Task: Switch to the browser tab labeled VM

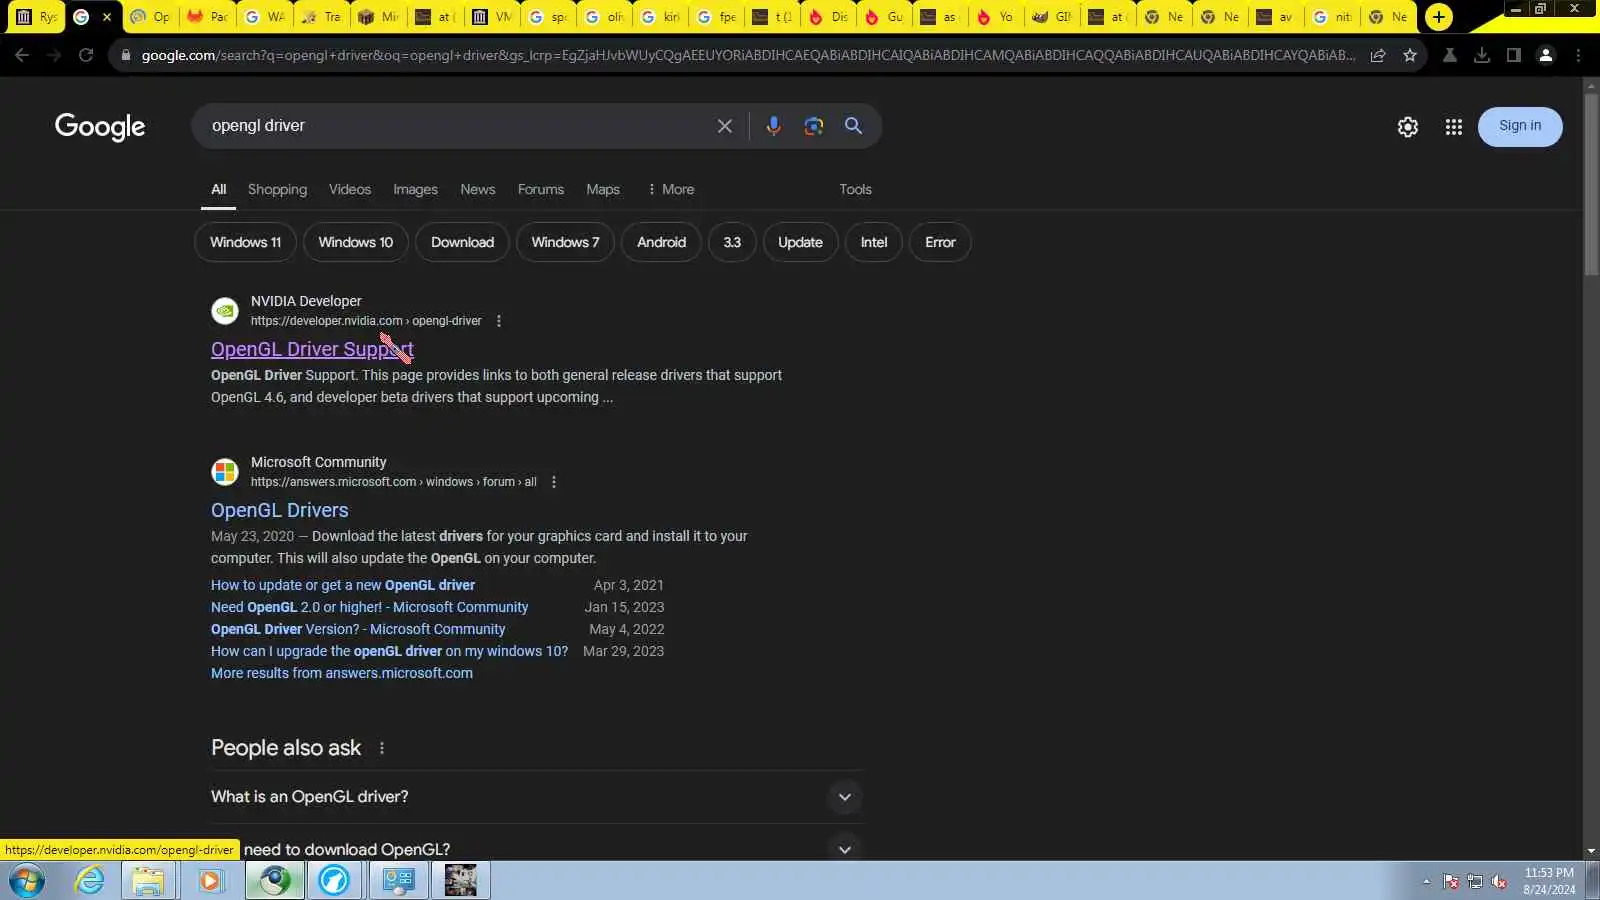Action: 492,17
